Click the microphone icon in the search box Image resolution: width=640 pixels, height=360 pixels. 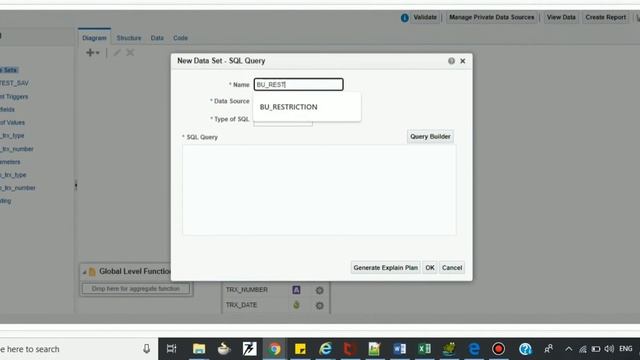[146, 349]
